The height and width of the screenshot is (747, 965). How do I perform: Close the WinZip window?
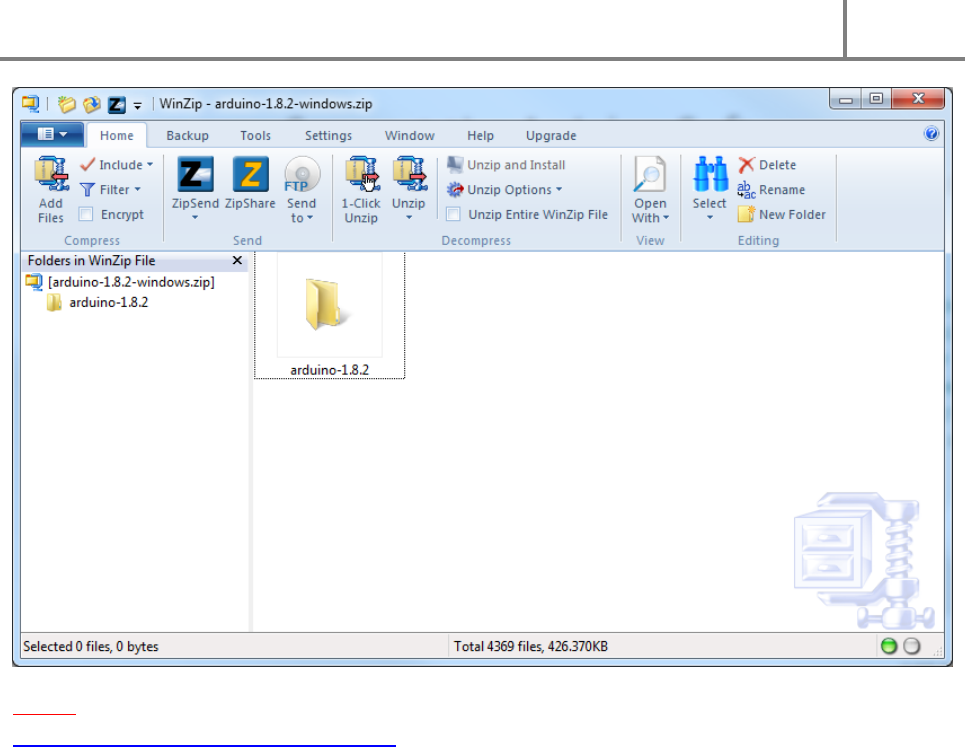click(x=918, y=99)
